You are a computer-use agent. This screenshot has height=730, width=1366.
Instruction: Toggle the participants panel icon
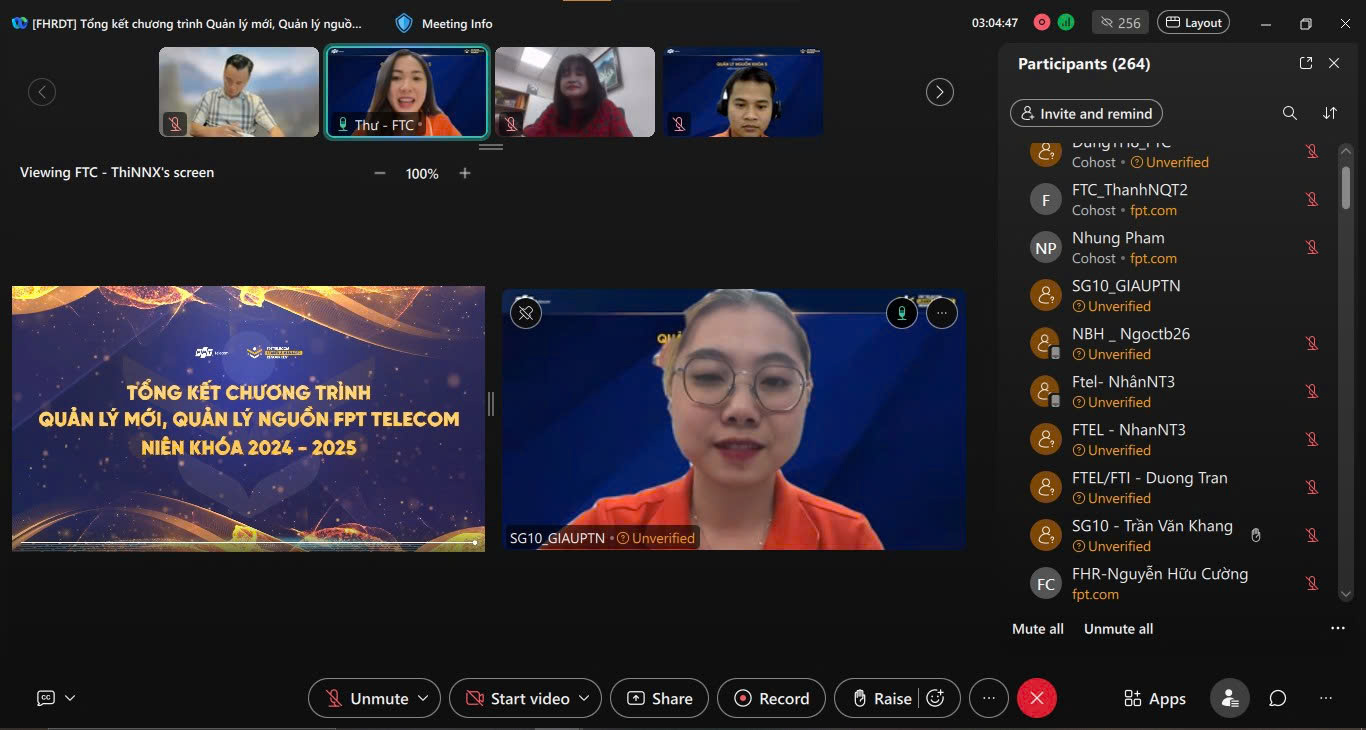pyautogui.click(x=1229, y=698)
